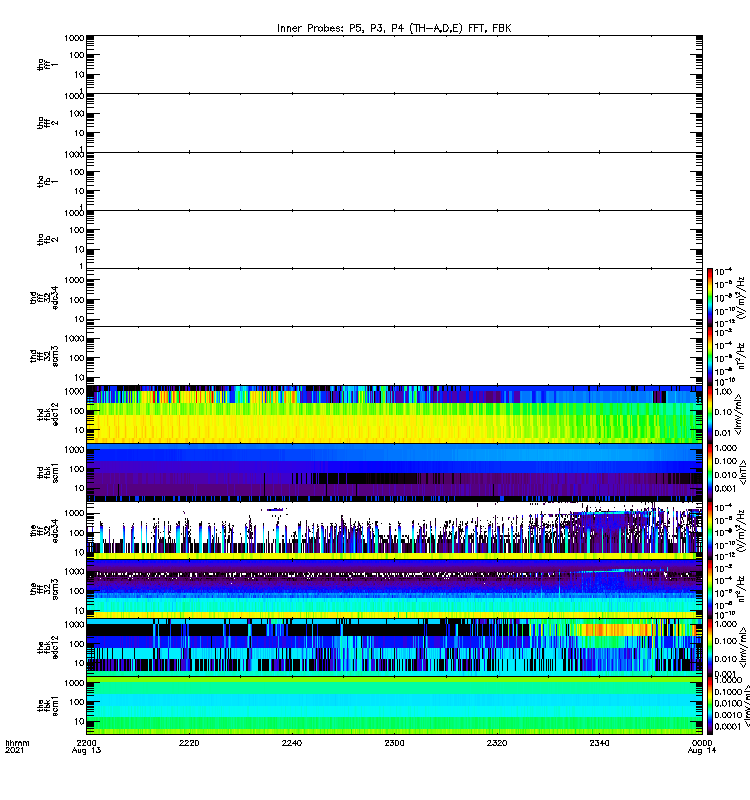Click the 'the fbk scm1' axis label
This screenshot has width=750, height=800.
[x=47, y=706]
